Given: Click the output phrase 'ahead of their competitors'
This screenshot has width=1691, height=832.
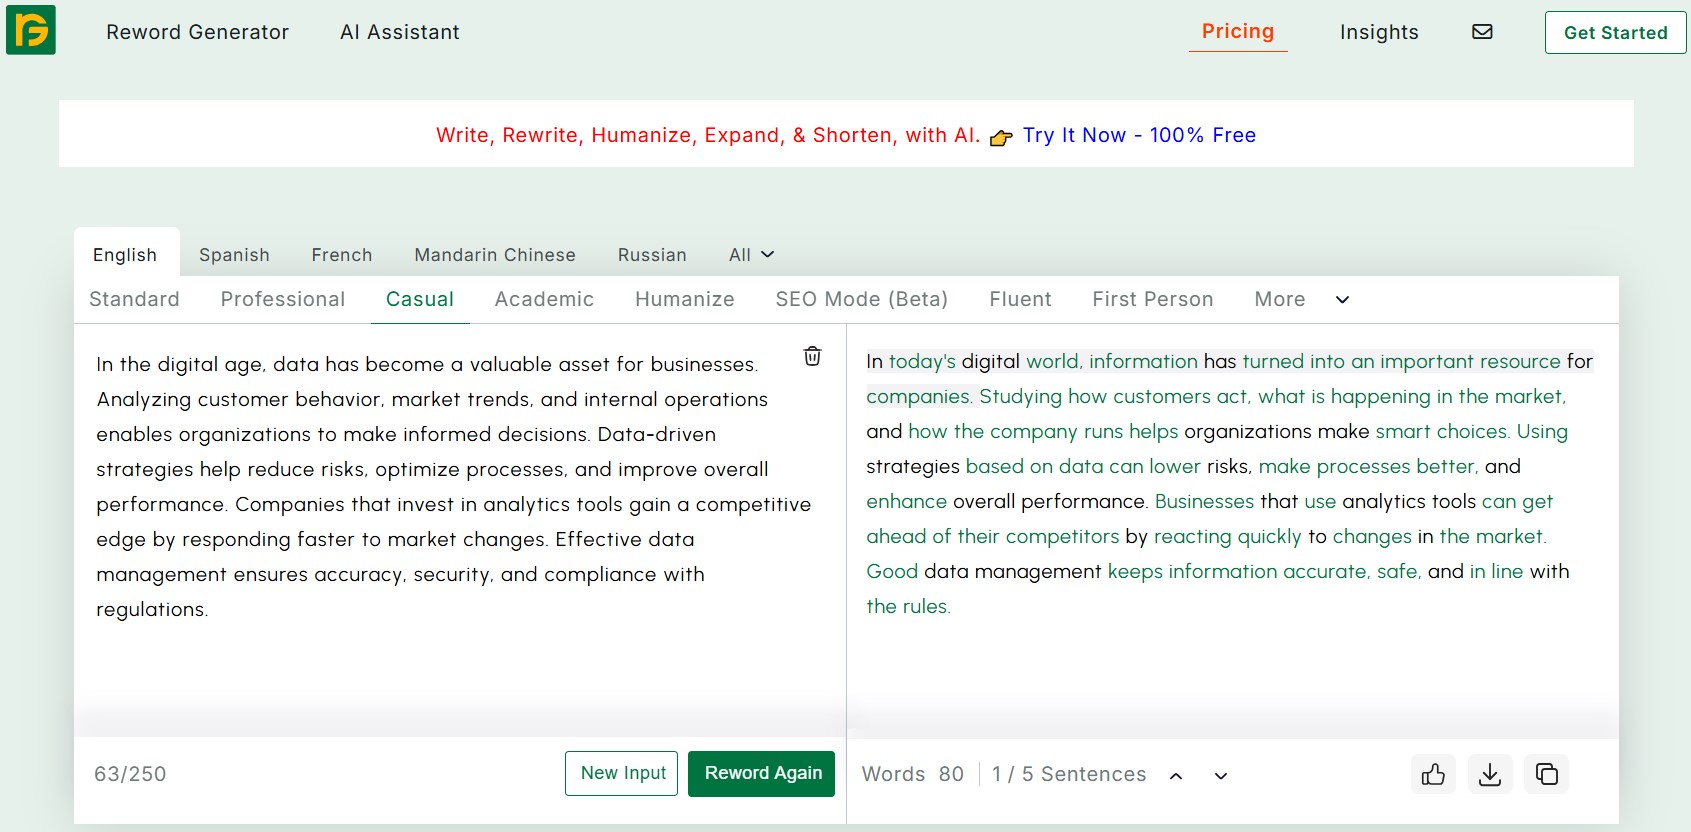Looking at the screenshot, I should pos(992,536).
